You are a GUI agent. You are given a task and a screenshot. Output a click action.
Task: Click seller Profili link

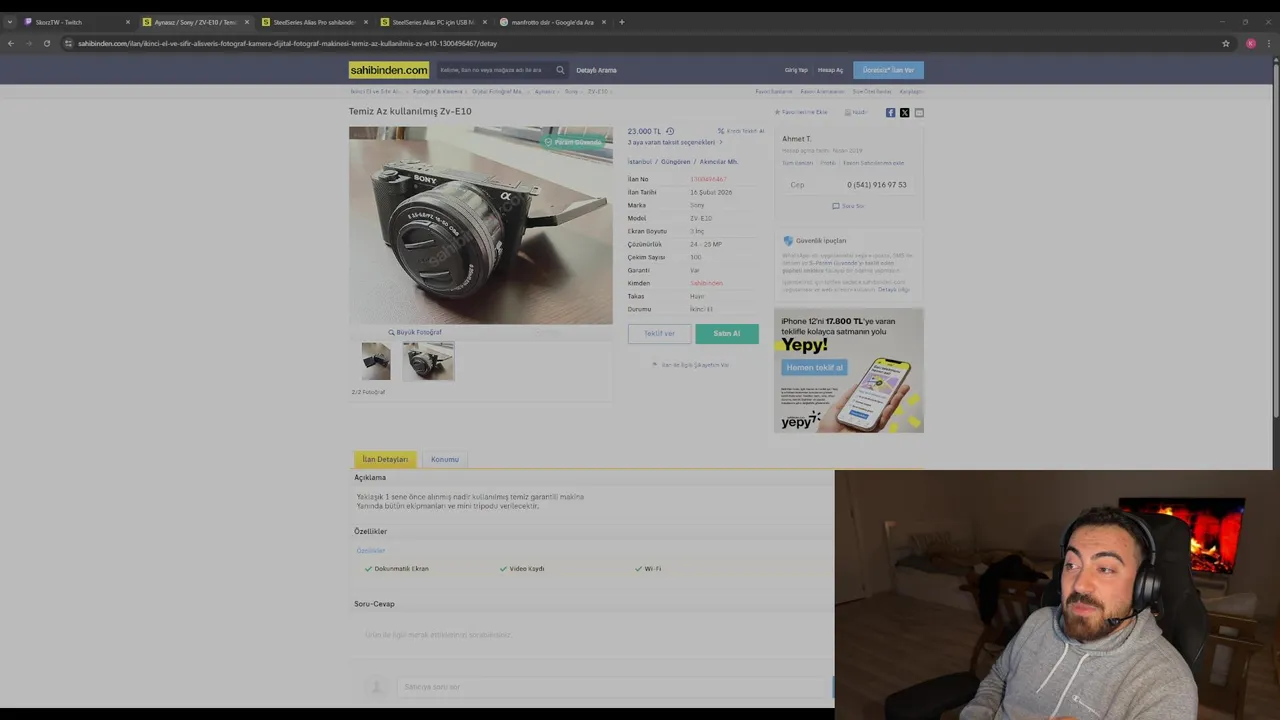(828, 163)
